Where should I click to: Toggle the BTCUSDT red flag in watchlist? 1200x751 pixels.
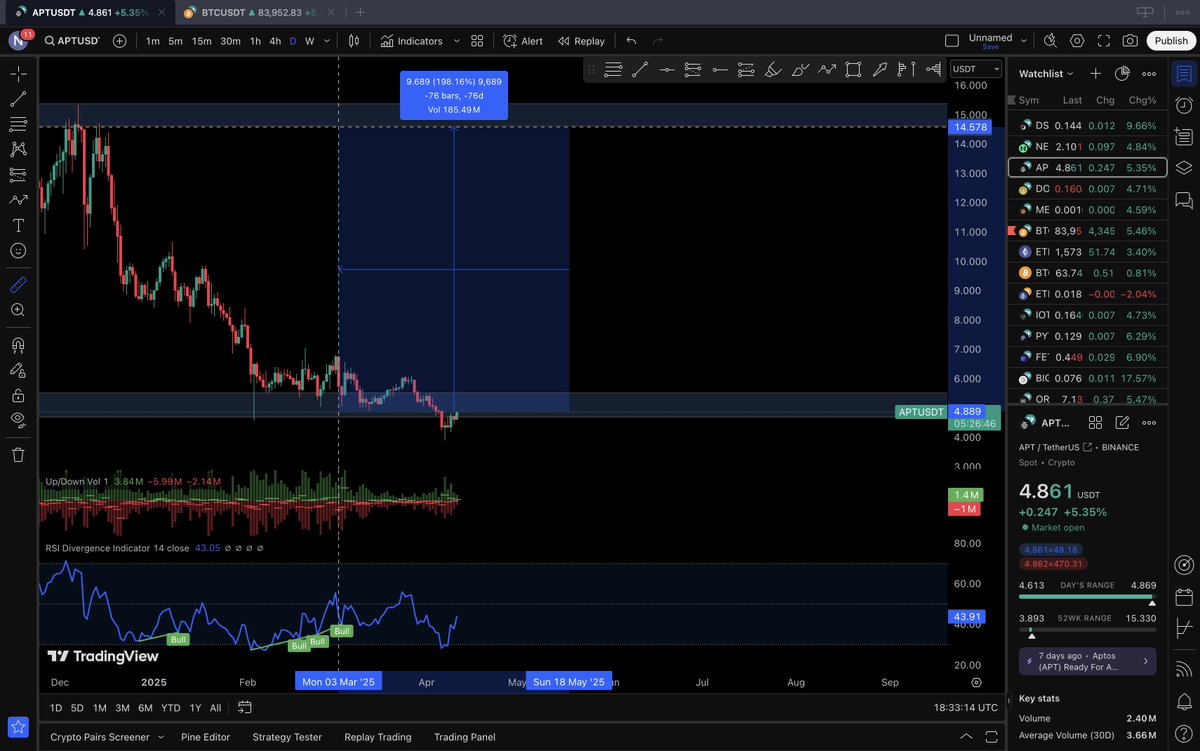[1010, 230]
